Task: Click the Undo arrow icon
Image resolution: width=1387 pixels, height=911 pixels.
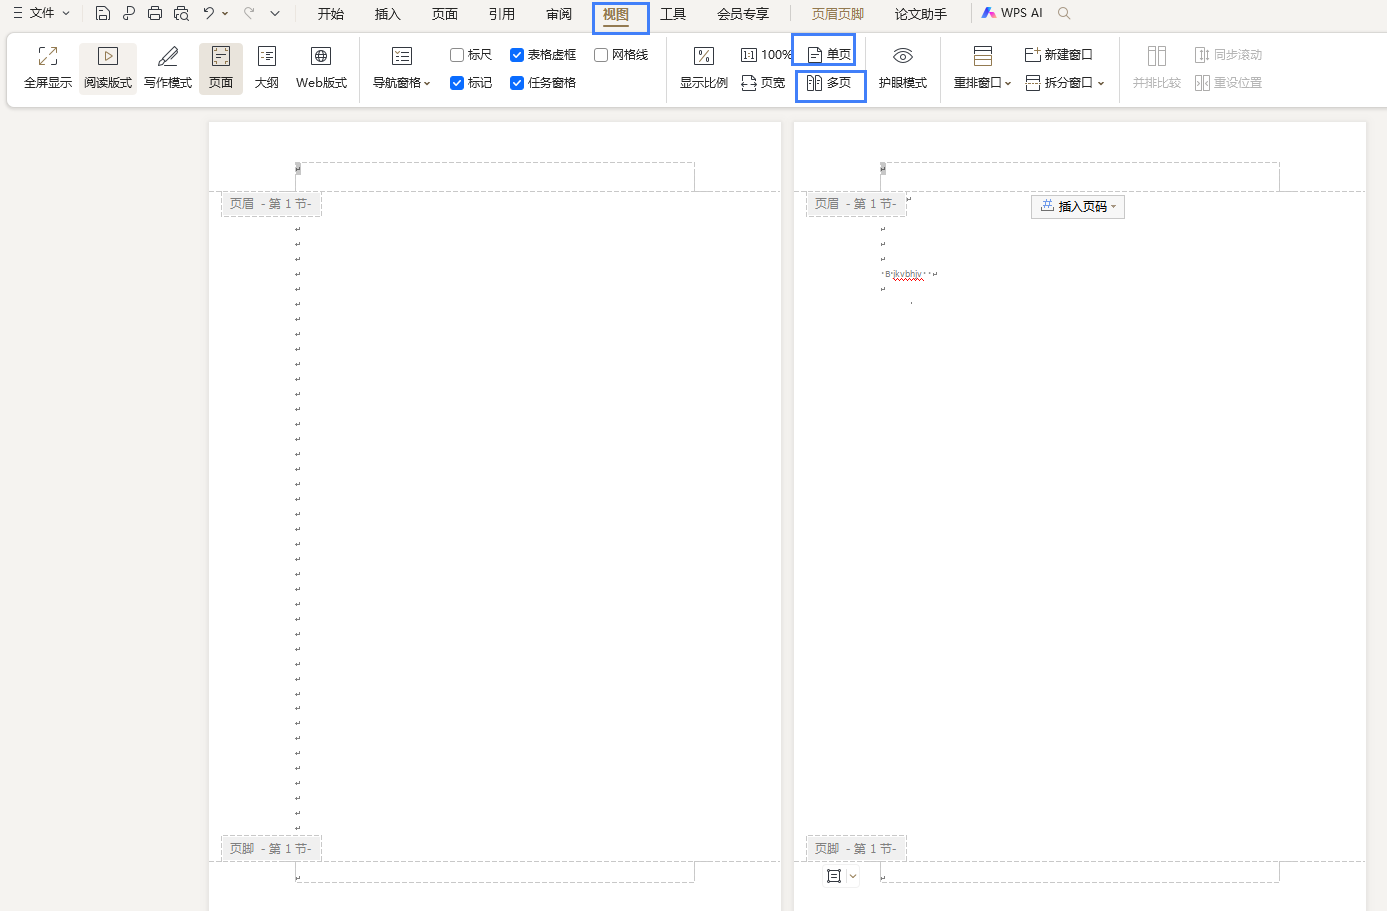Action: pos(208,13)
